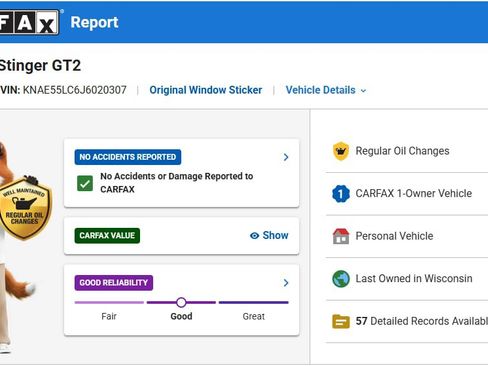488x366 pixels.
Task: Click the Regular Oil Changes shield icon
Action: 341,151
